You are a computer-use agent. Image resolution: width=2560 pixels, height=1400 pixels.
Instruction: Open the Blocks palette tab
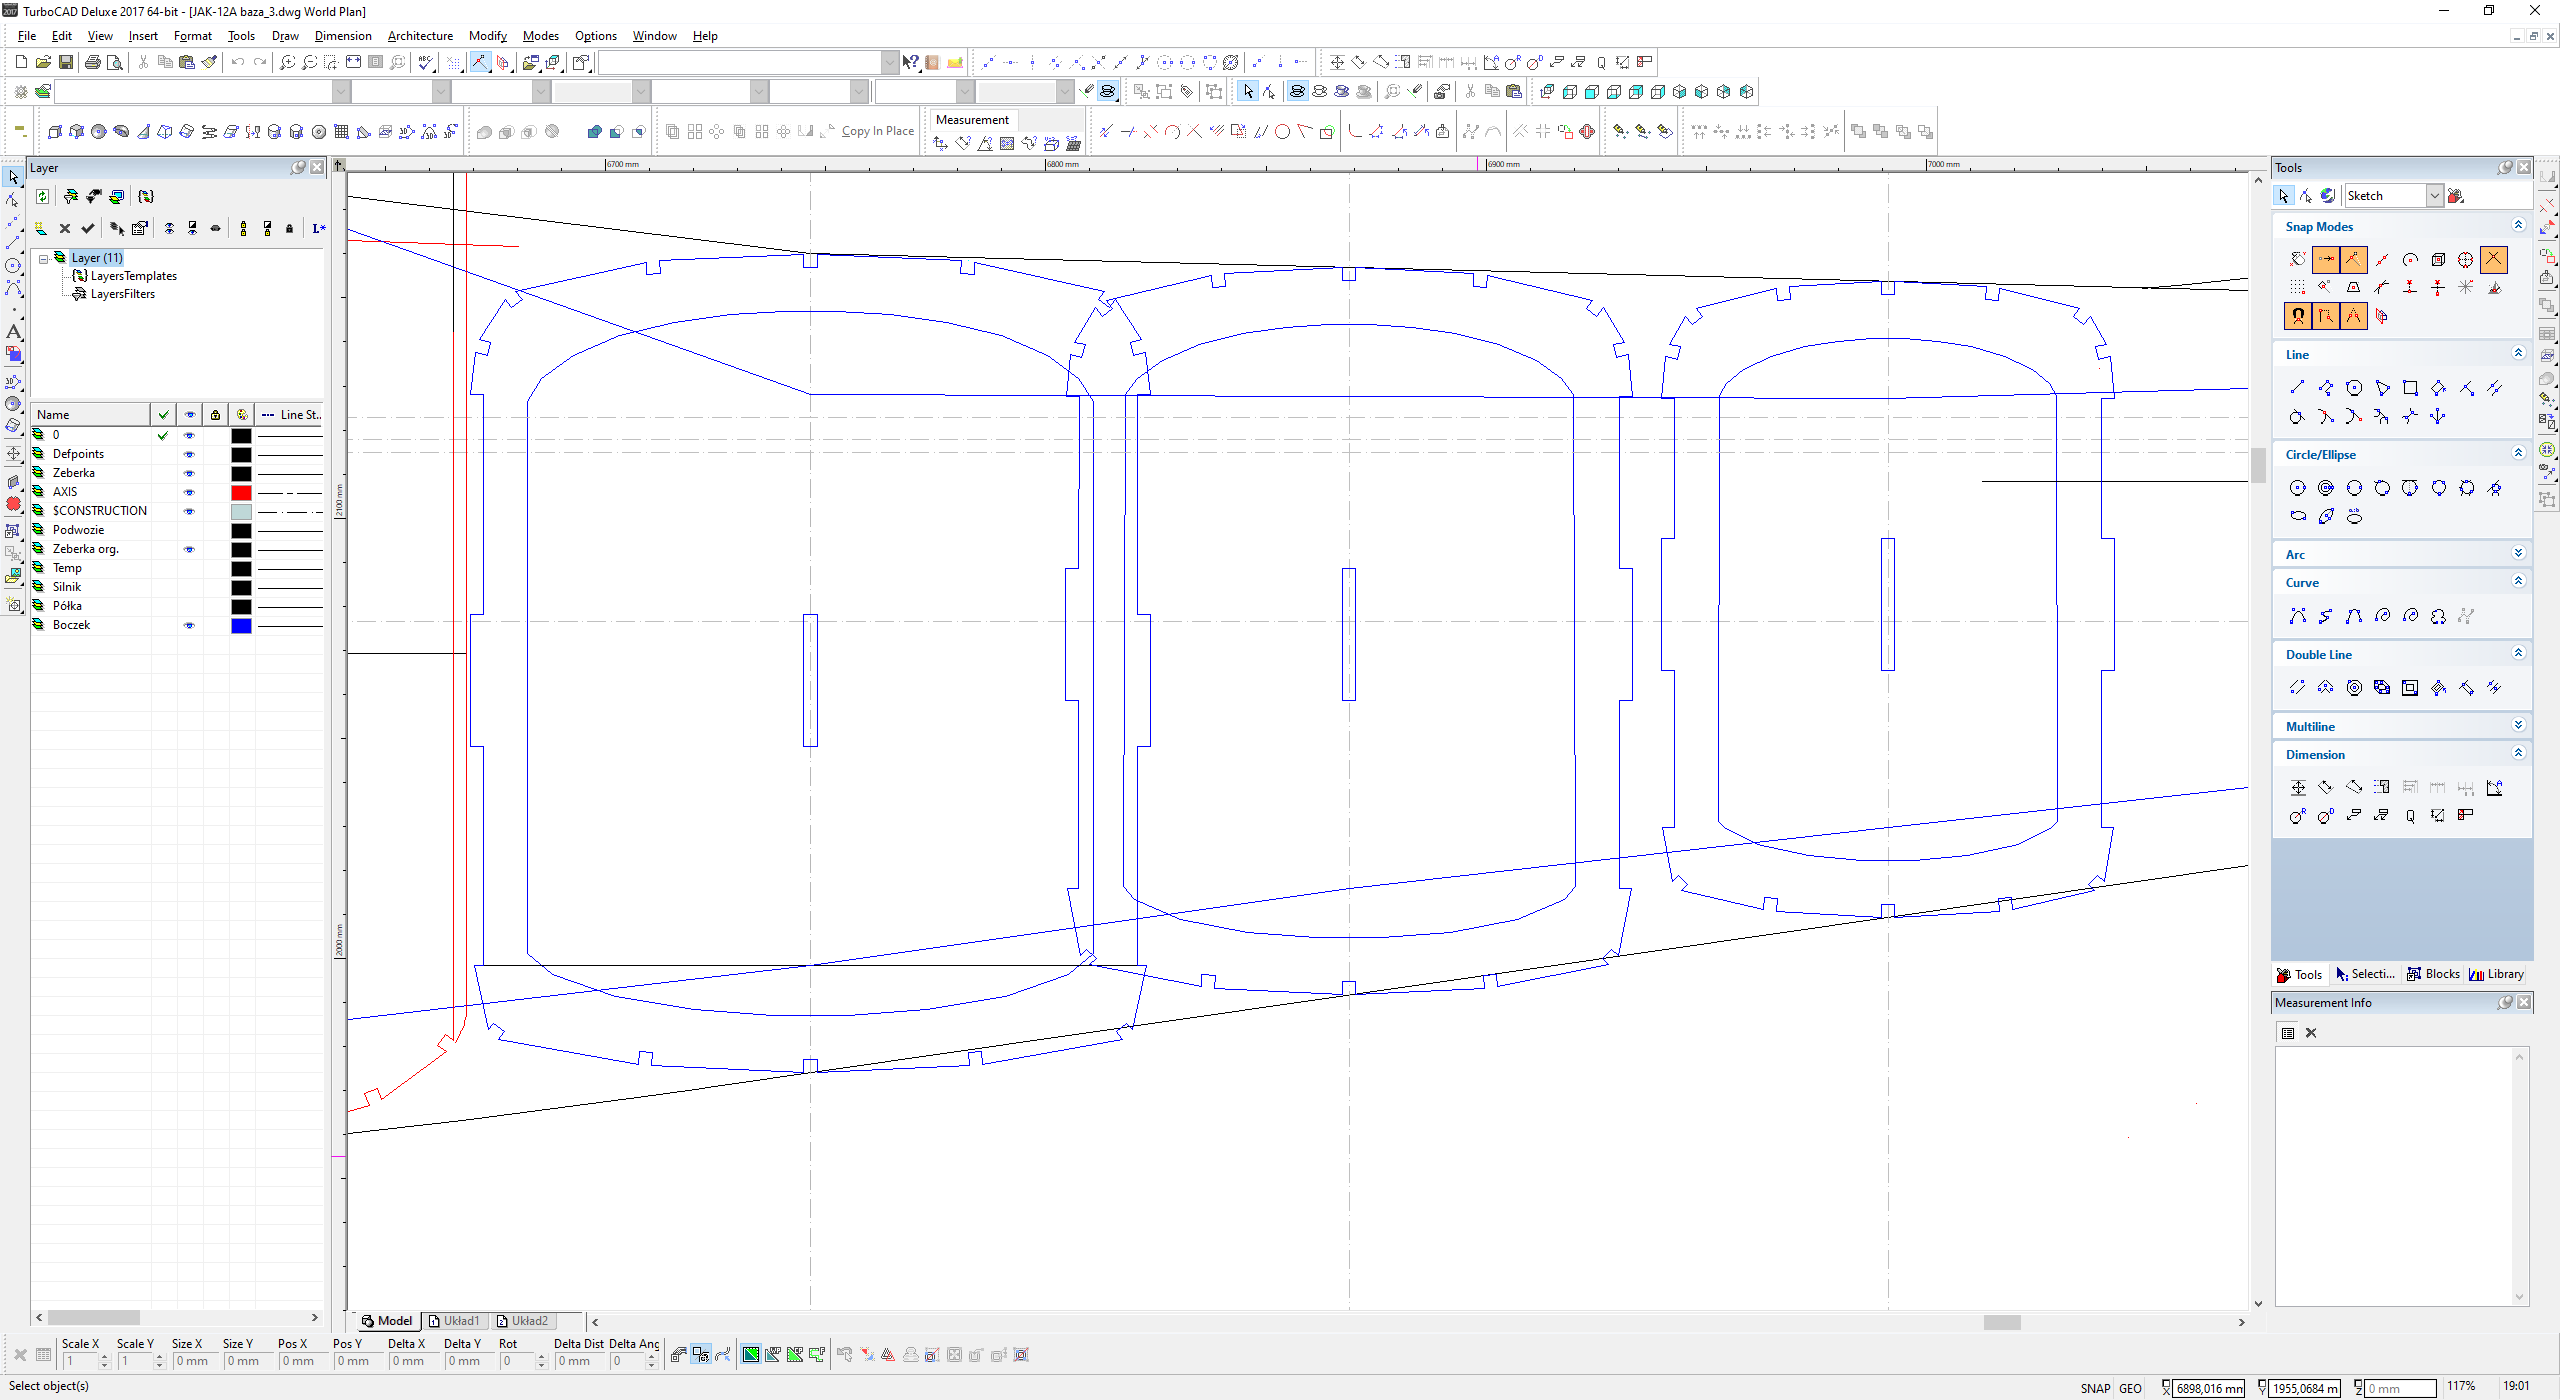(x=2433, y=974)
